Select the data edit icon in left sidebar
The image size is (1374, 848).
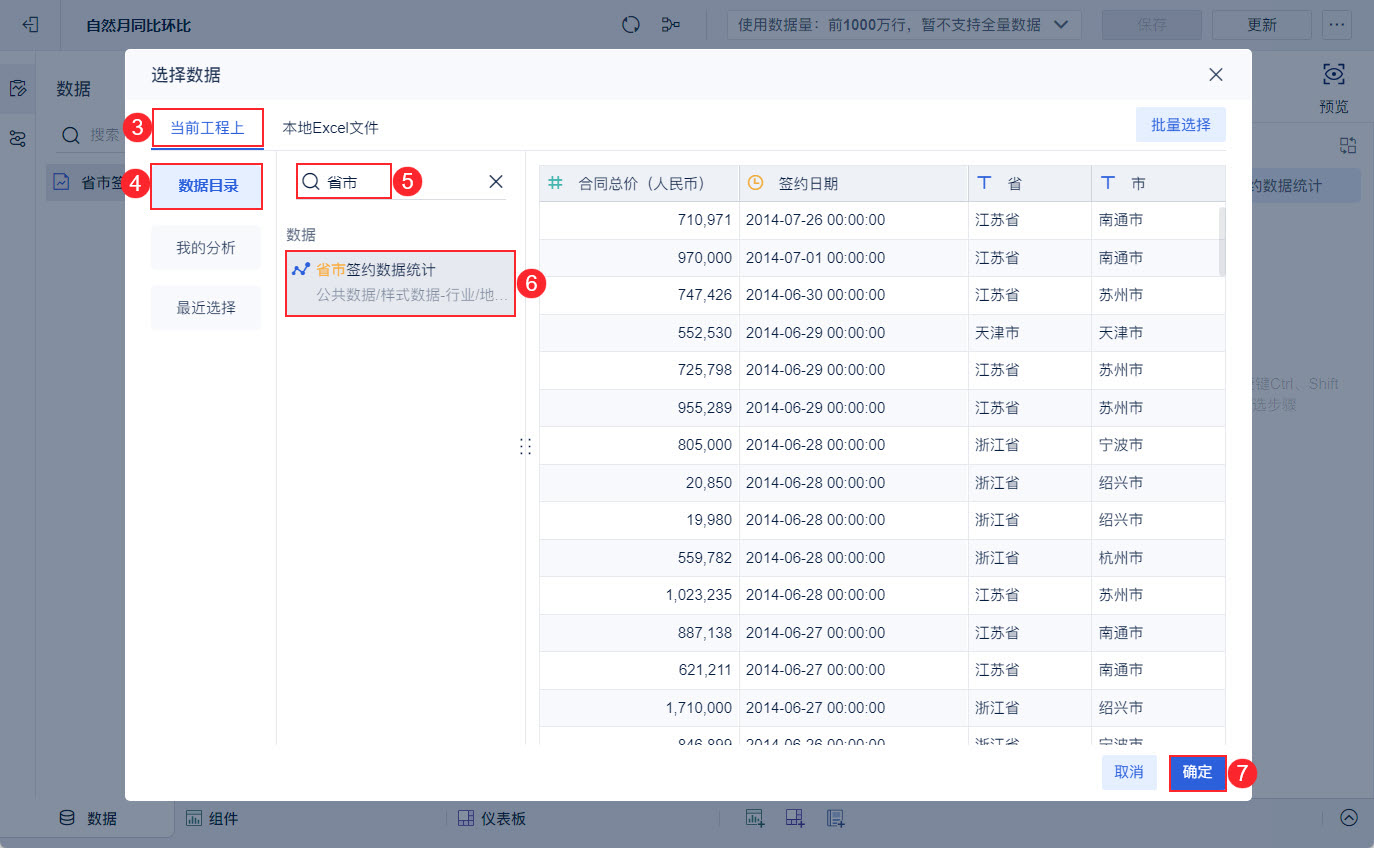(x=17, y=88)
